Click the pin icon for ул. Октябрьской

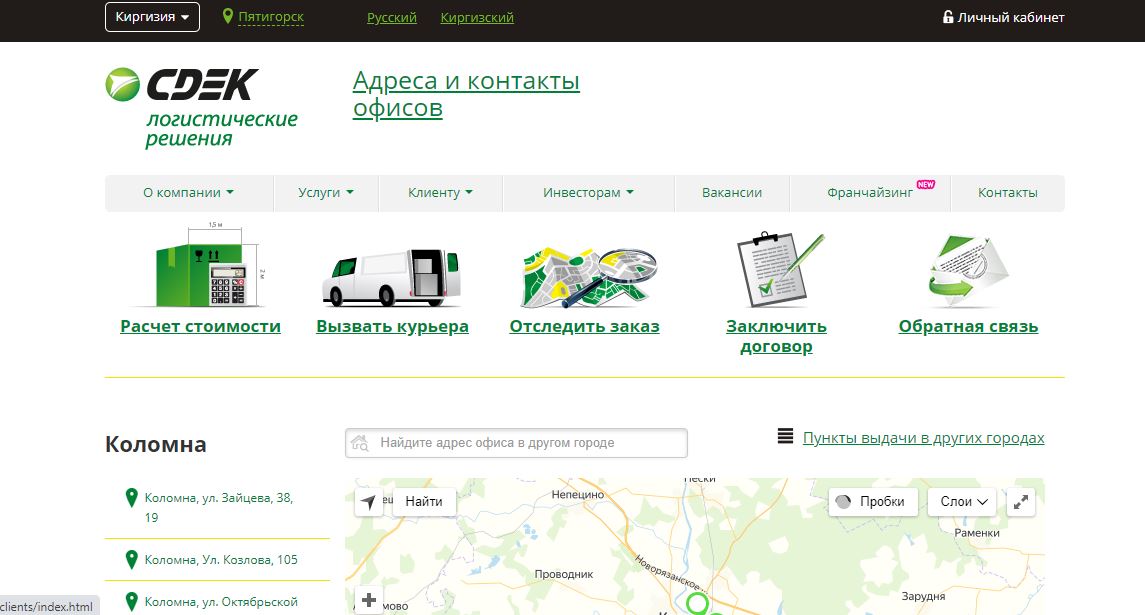pyautogui.click(x=131, y=602)
